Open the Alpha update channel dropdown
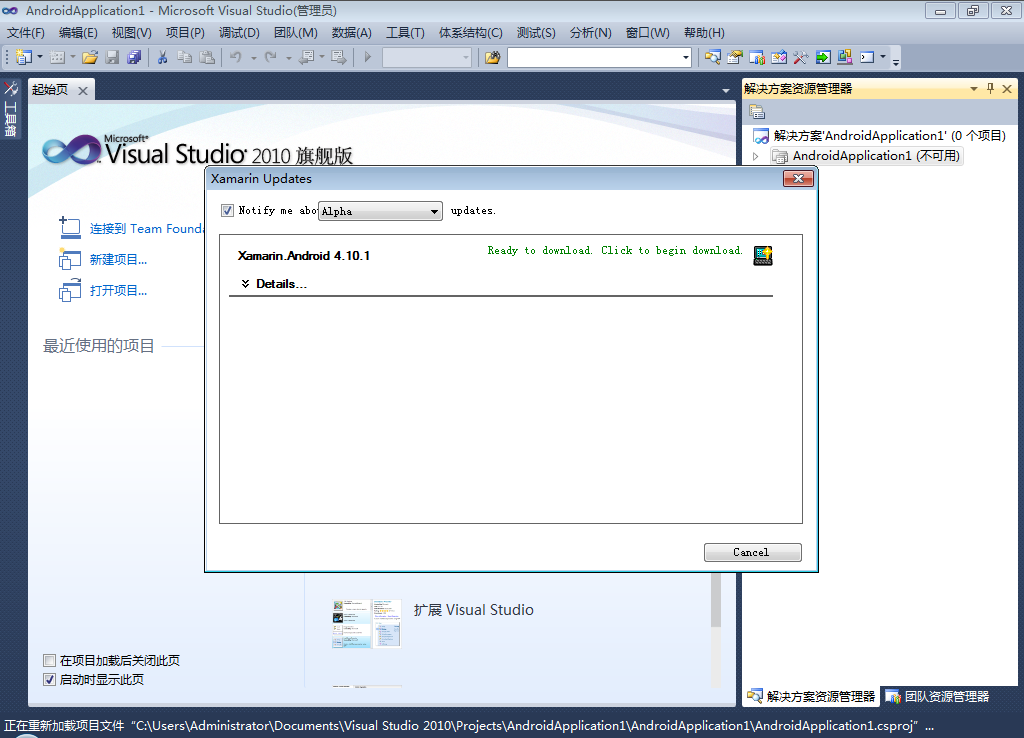Image resolution: width=1024 pixels, height=738 pixels. (x=380, y=211)
